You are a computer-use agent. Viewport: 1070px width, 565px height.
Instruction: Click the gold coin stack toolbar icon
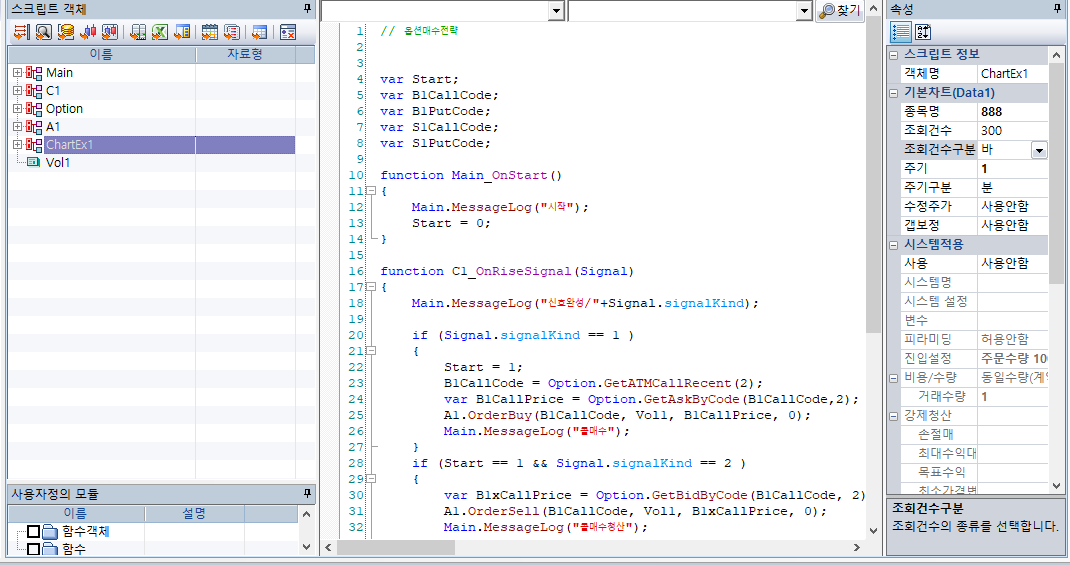[x=66, y=32]
